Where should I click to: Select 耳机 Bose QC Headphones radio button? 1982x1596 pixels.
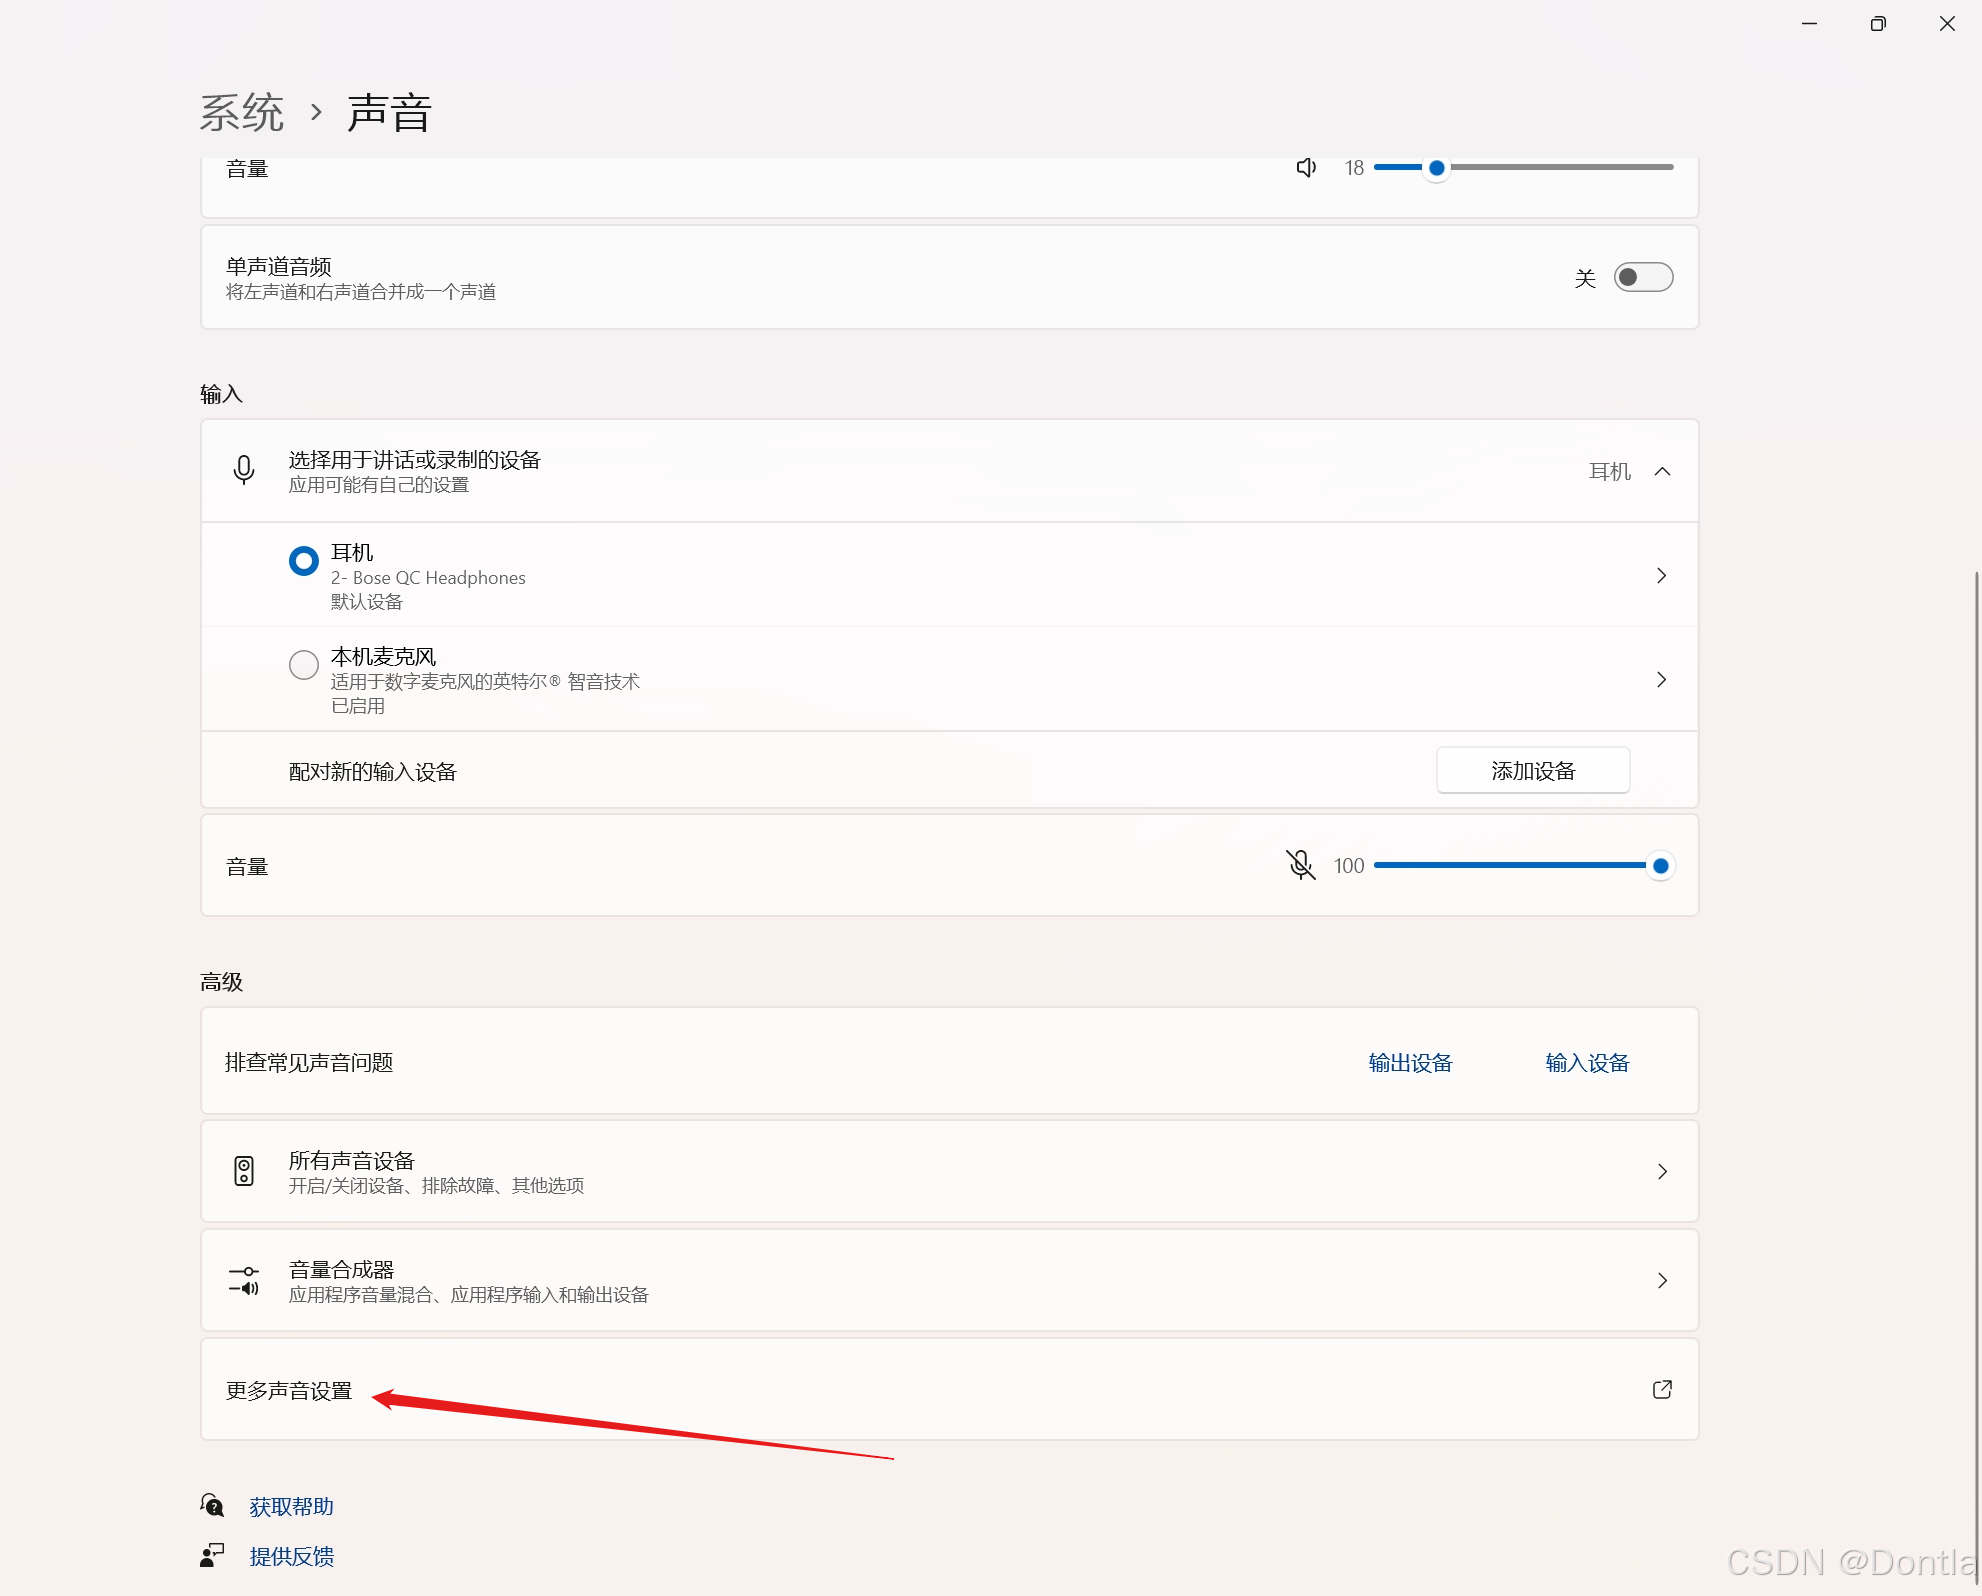click(304, 561)
